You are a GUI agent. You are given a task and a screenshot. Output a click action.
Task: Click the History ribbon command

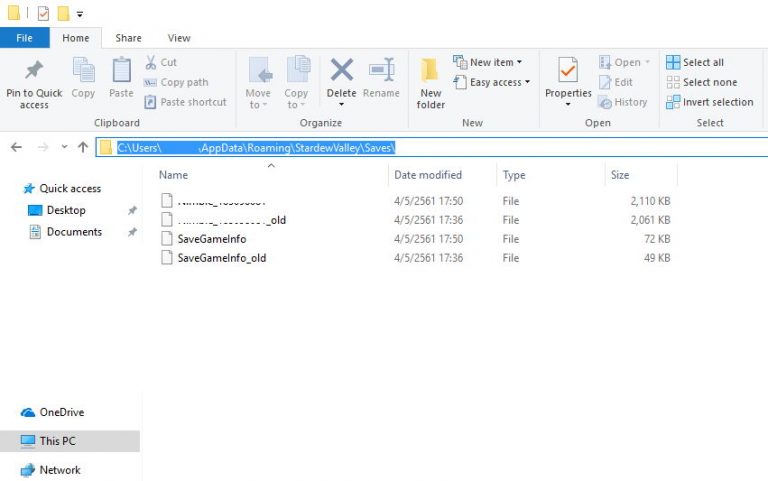click(x=623, y=102)
